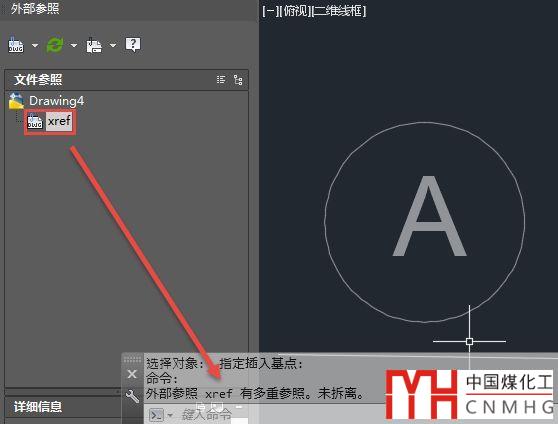Screen dimensions: 558x424
Task: Click the green Refresh icon
Action: (x=55, y=45)
